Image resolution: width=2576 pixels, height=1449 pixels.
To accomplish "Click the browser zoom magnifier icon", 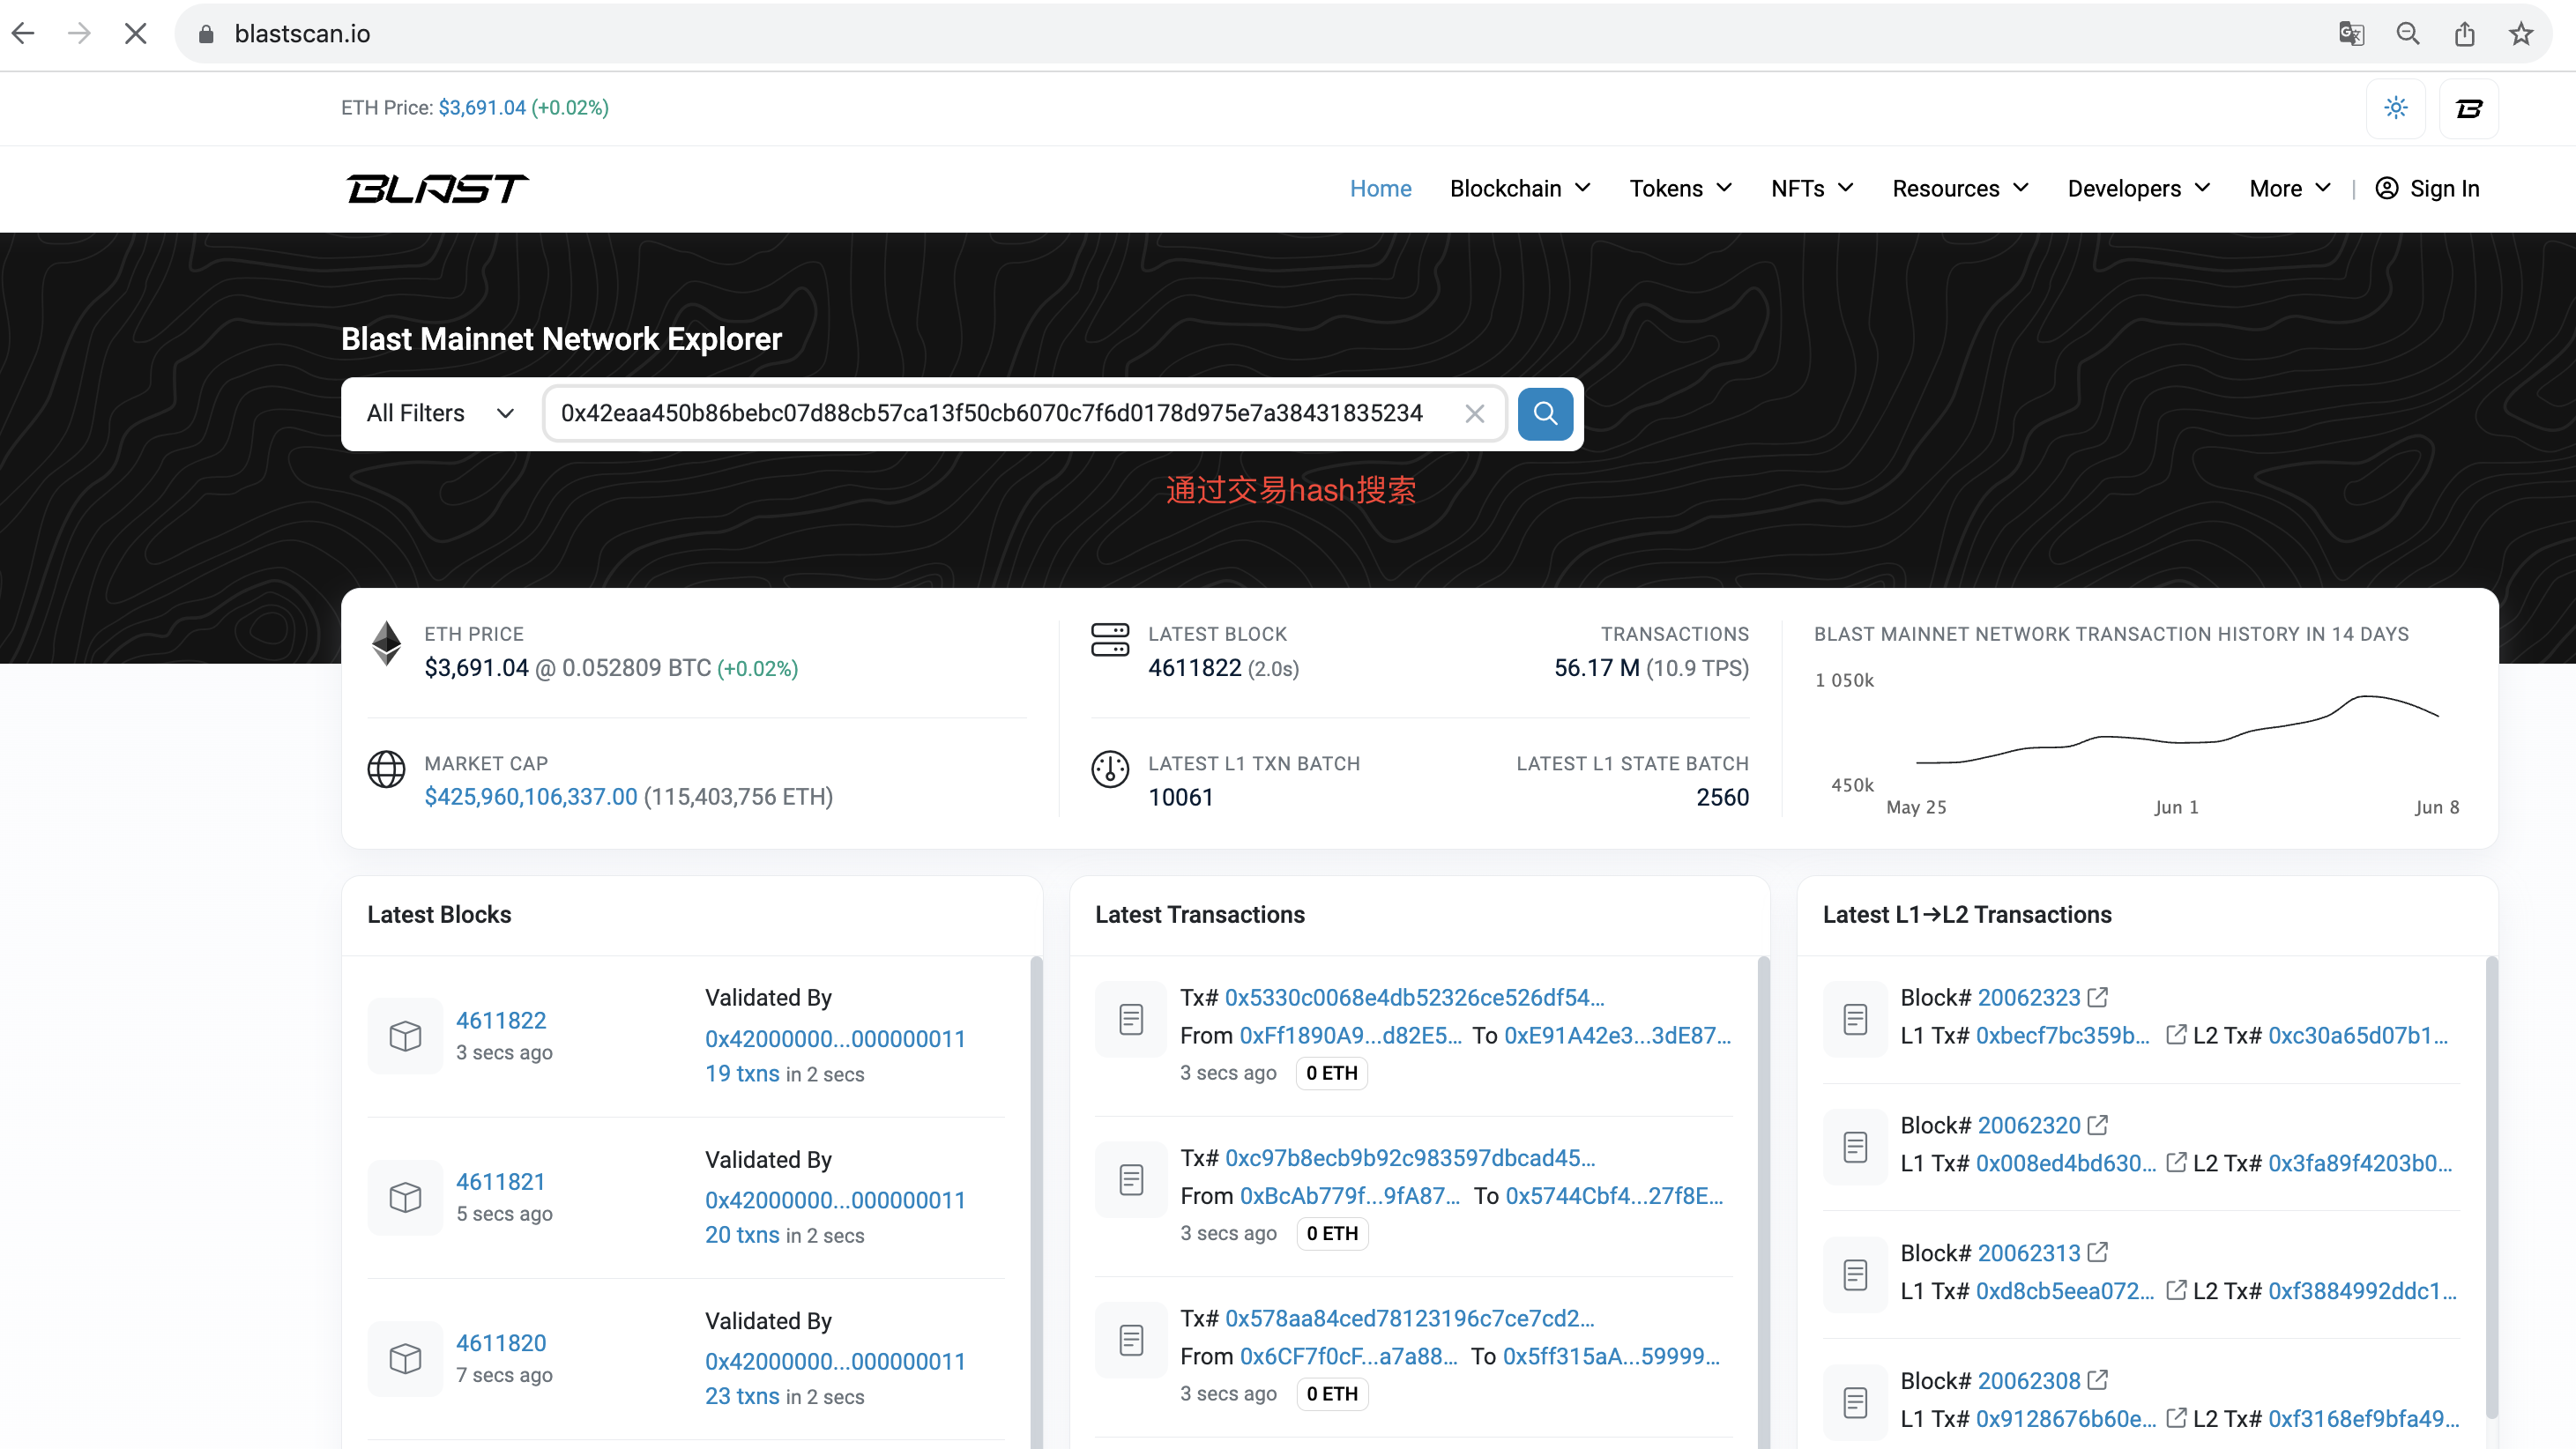I will (x=2408, y=34).
